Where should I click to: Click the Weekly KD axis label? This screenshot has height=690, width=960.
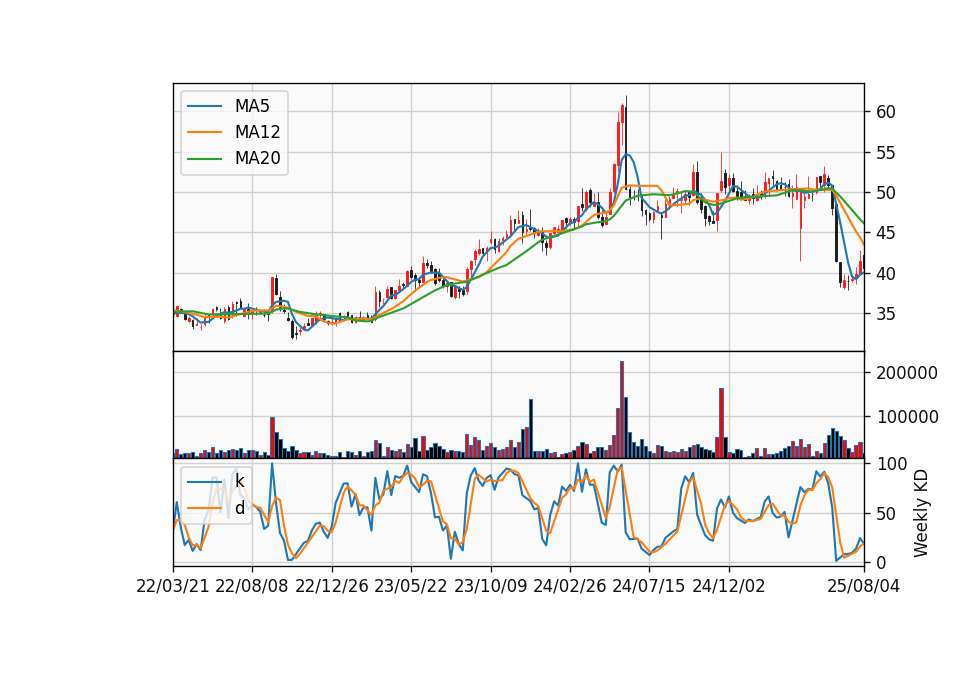[920, 513]
